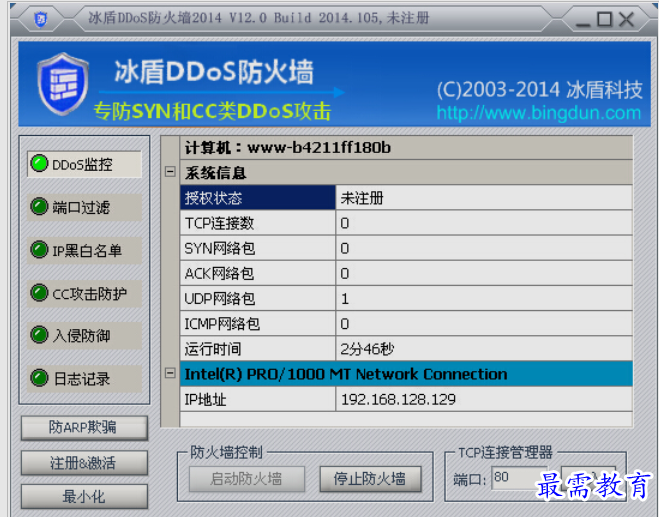Open the http://www.bingdun.com link
This screenshot has height=517, width=659.
click(x=539, y=113)
